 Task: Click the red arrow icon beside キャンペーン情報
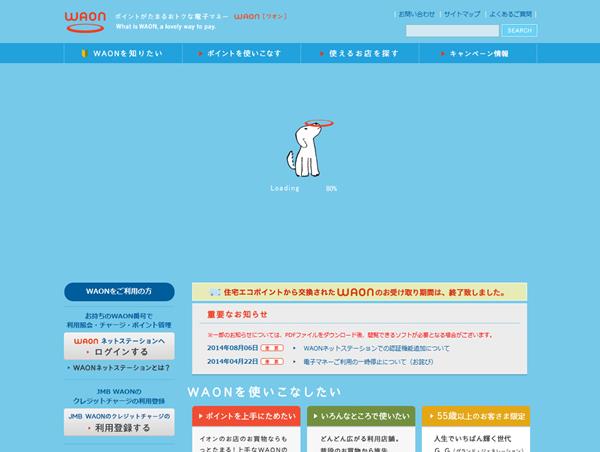coord(443,54)
